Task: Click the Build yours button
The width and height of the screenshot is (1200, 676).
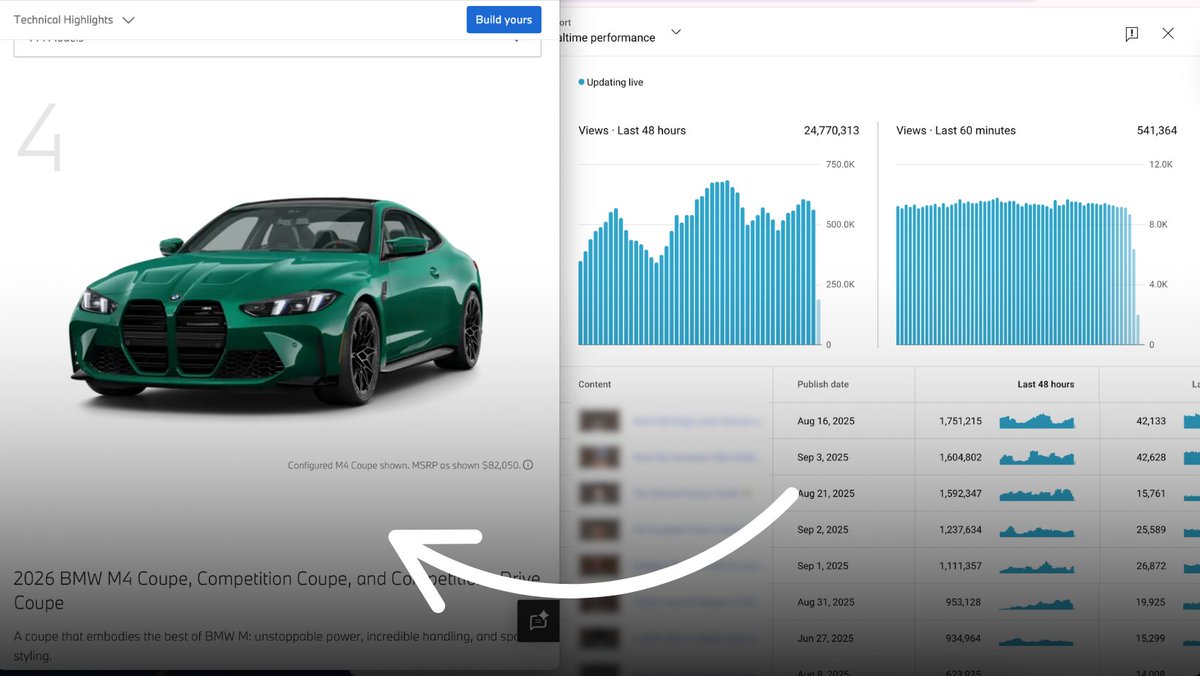Action: pyautogui.click(x=504, y=20)
